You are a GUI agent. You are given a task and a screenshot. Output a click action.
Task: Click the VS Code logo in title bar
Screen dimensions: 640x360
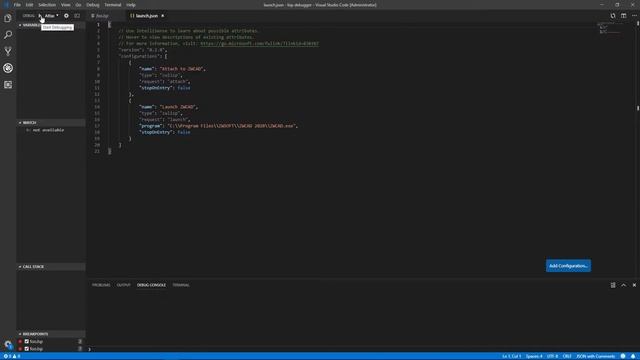(6, 5)
